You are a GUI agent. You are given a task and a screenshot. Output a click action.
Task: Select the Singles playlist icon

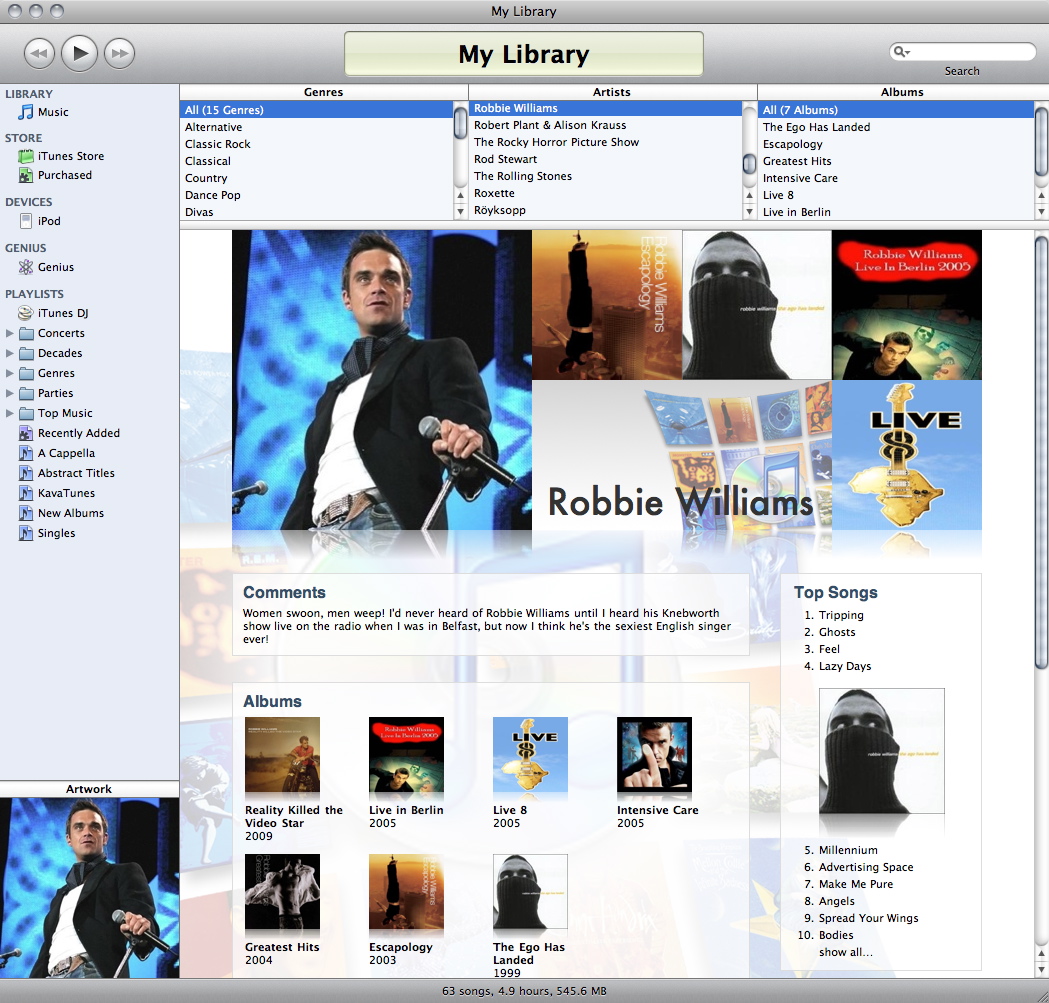coord(25,533)
